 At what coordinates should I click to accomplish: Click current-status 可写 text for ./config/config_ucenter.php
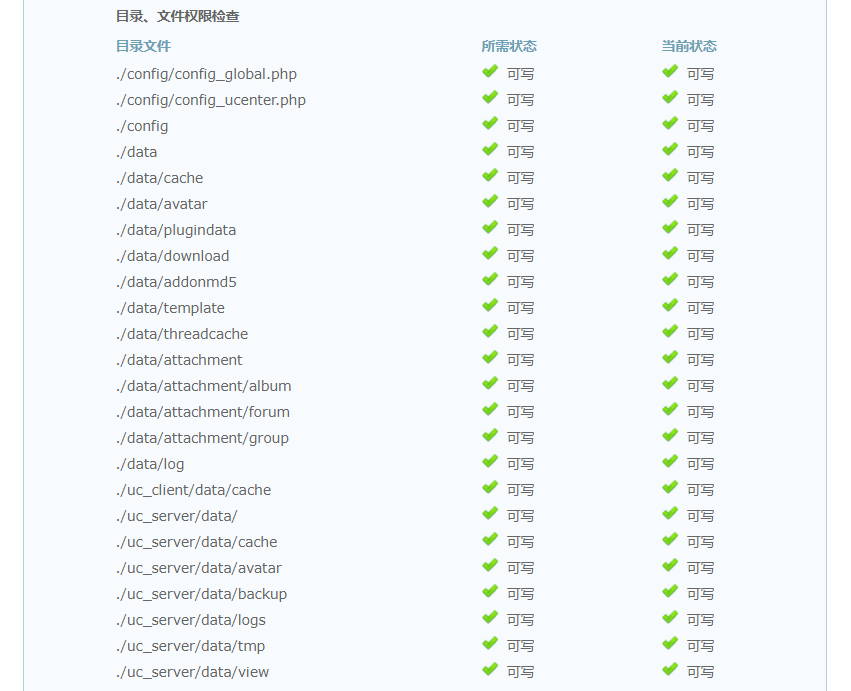tap(700, 100)
